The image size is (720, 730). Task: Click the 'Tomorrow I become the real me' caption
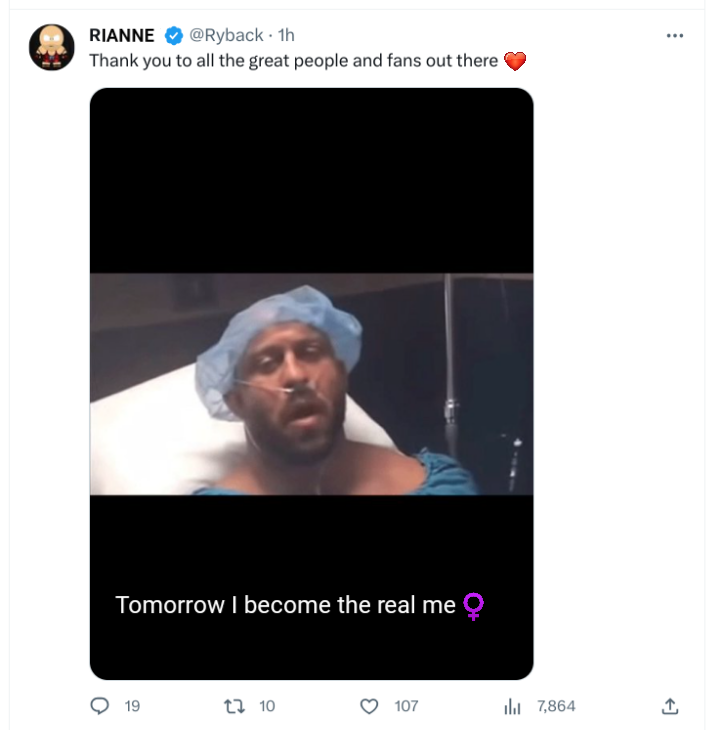coord(286,605)
